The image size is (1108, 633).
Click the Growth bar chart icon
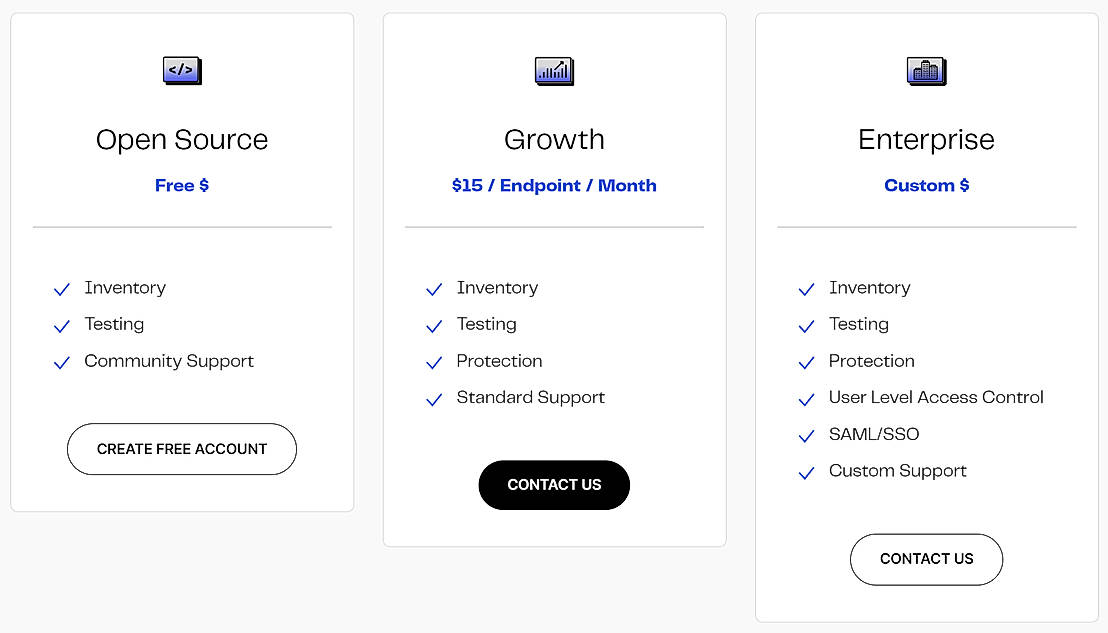coord(555,71)
